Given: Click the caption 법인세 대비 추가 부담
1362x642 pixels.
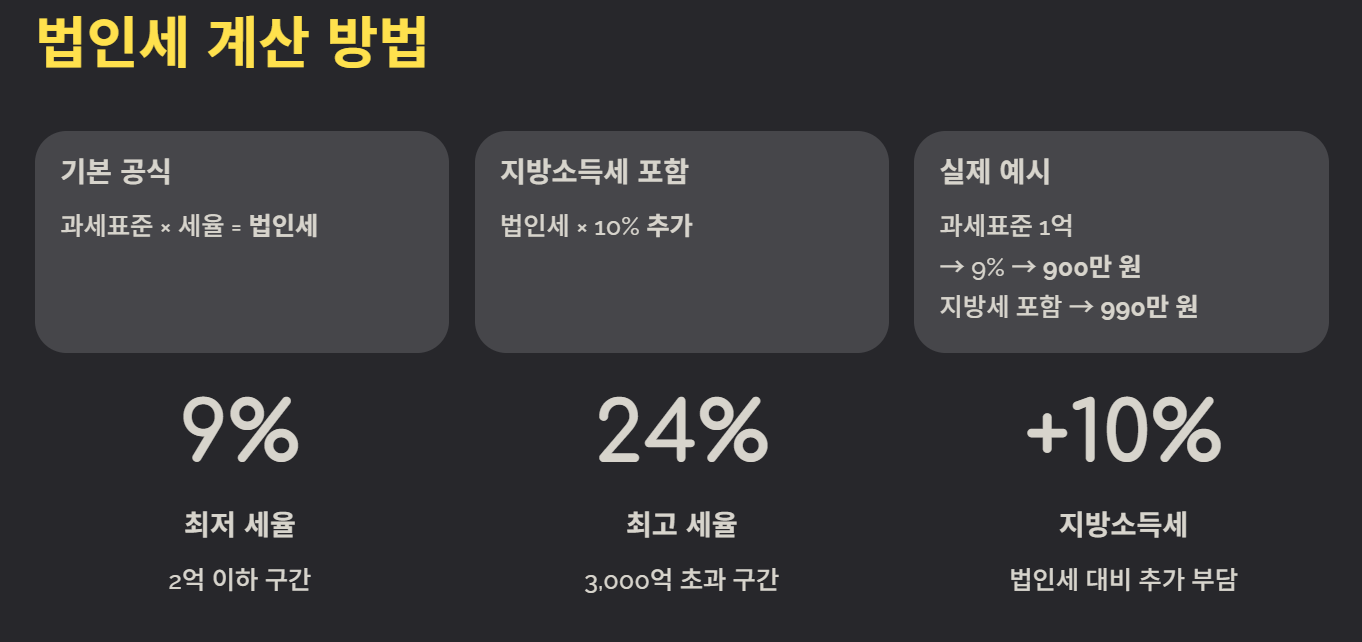Looking at the screenshot, I should (1123, 579).
